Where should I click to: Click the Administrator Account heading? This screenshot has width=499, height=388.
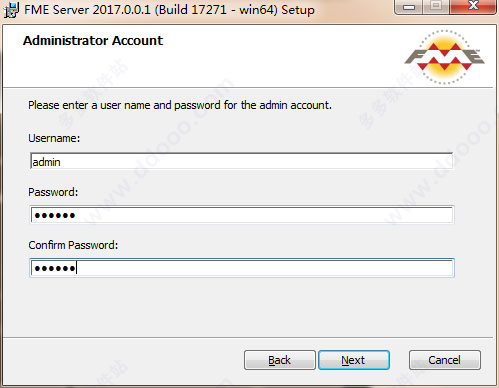pos(93,41)
